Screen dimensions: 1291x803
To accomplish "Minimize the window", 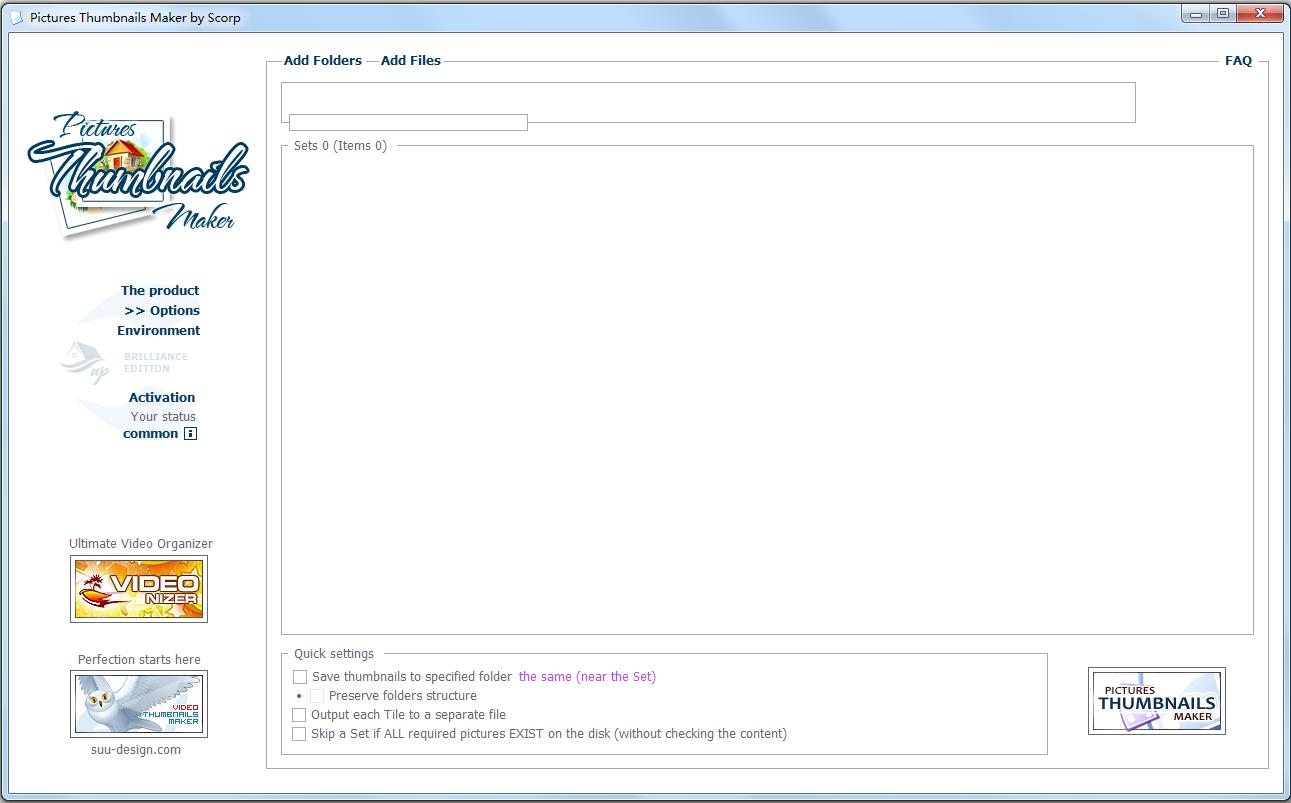I will pos(1196,13).
